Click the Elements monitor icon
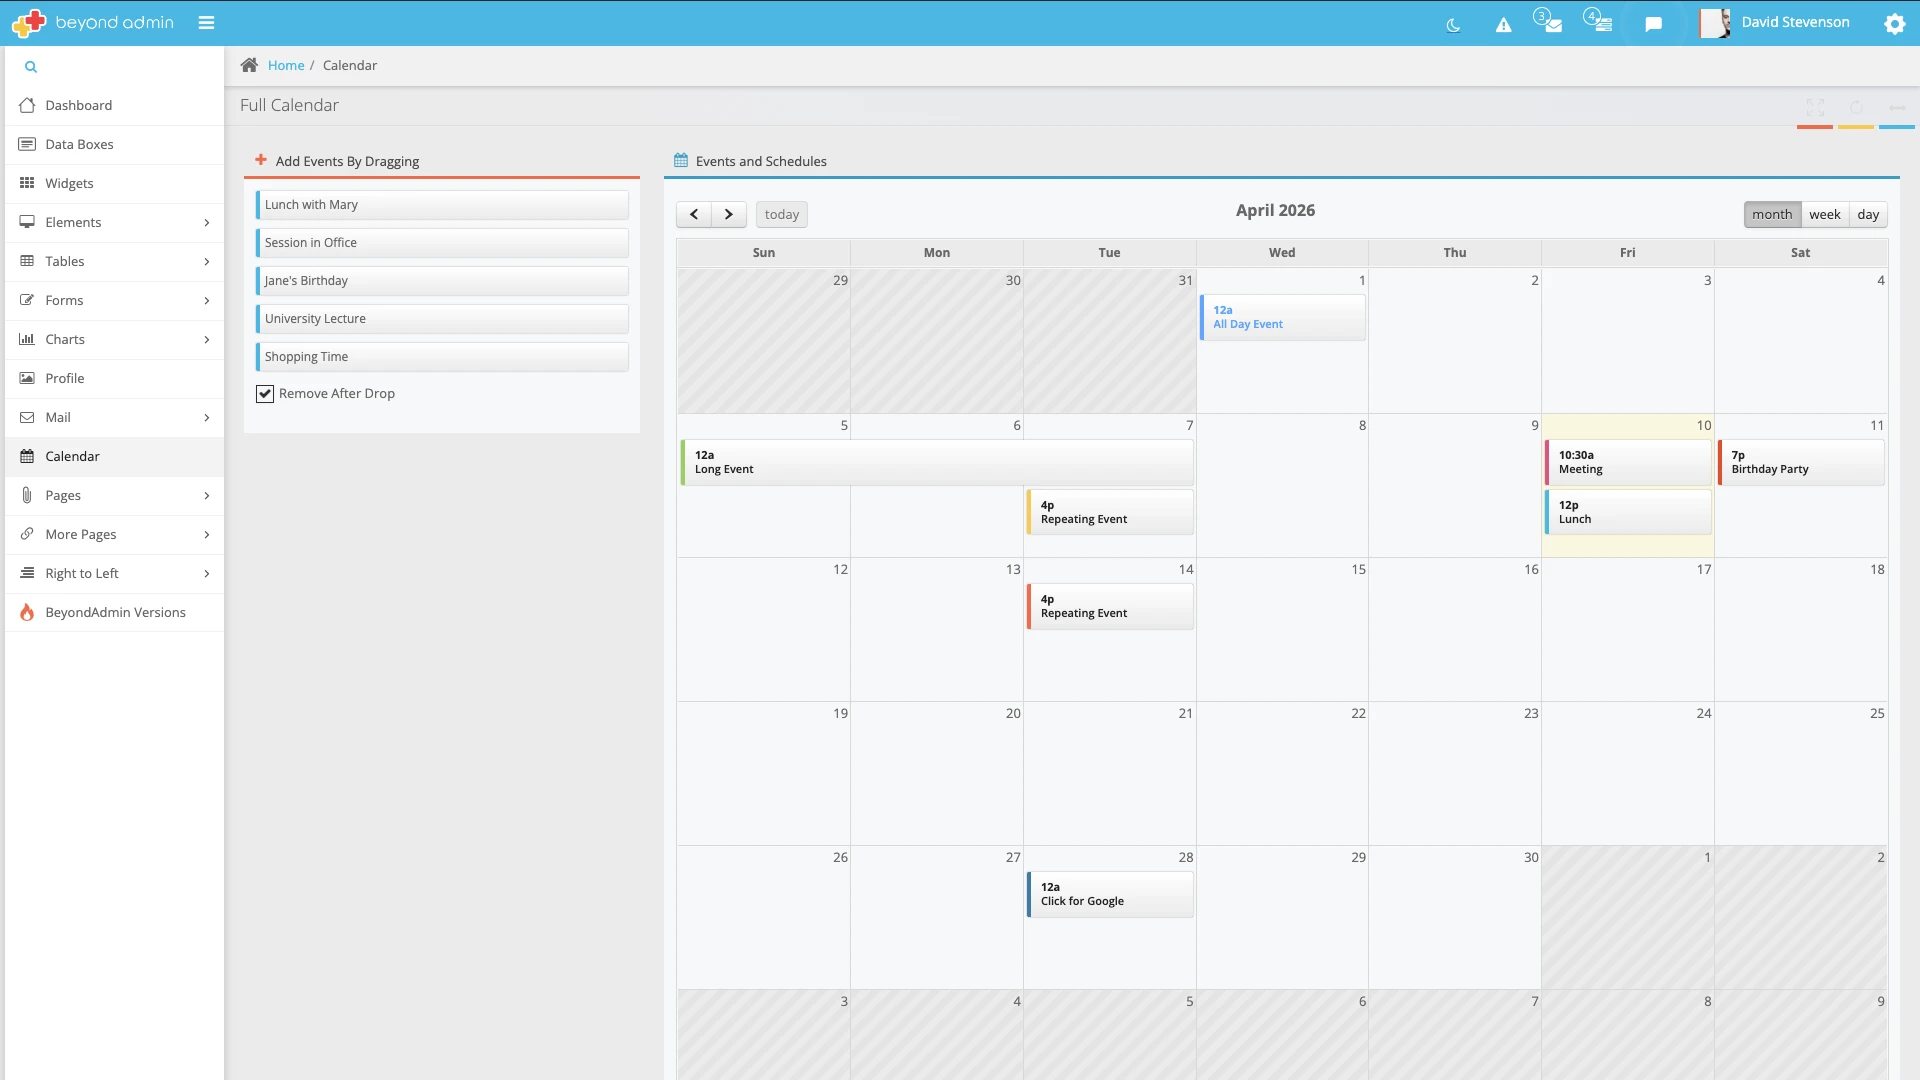Screen dimensions: 1920x1080 [27, 222]
